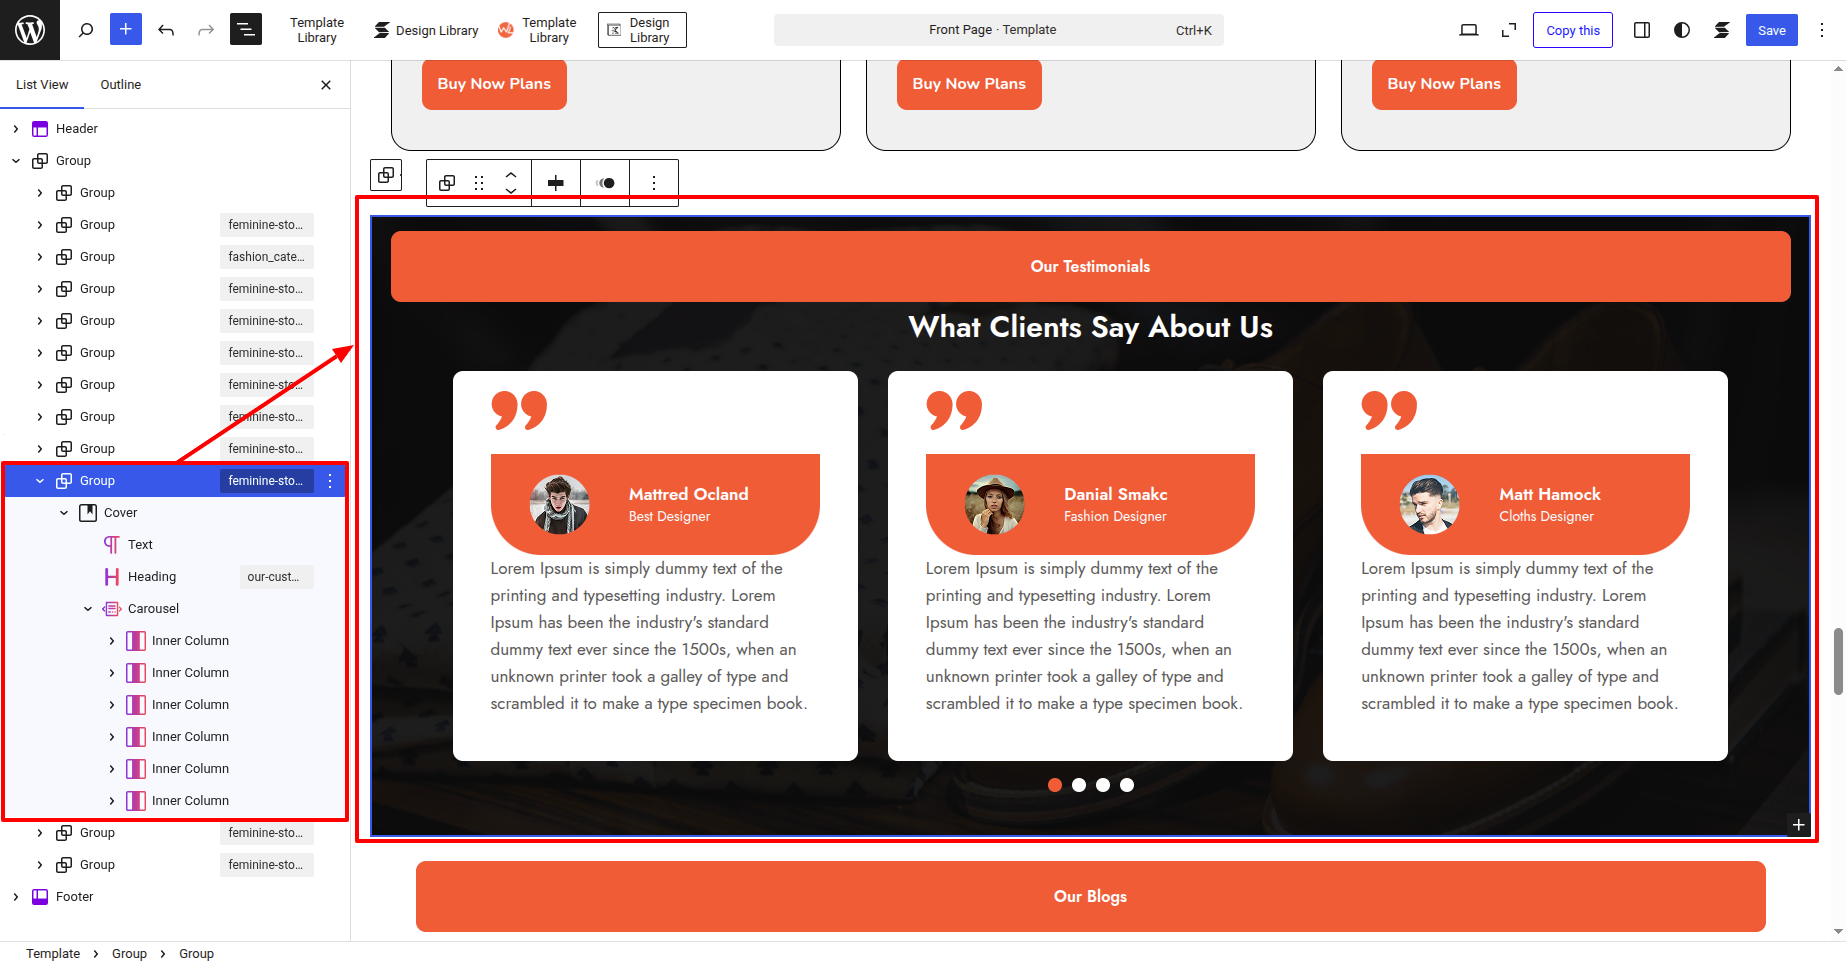Click the Copy this button
The image size is (1846, 966).
[1572, 30]
